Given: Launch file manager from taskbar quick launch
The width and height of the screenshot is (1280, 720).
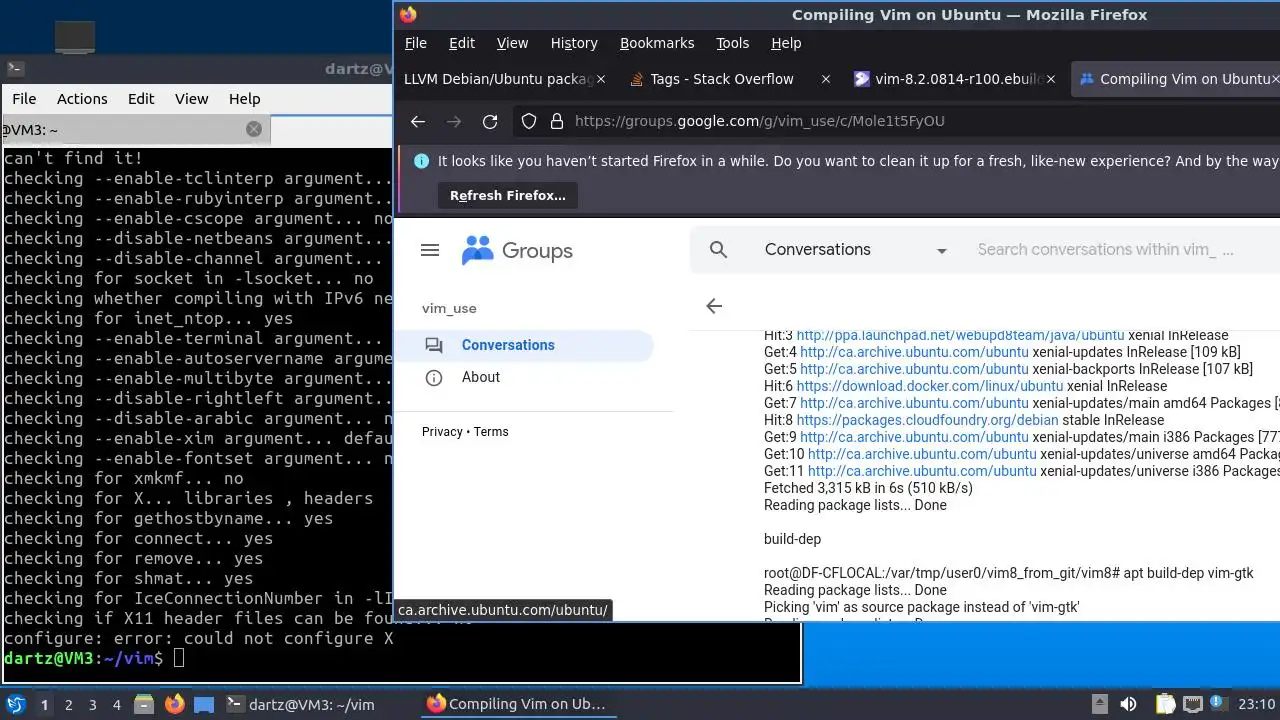Looking at the screenshot, I should (143, 704).
